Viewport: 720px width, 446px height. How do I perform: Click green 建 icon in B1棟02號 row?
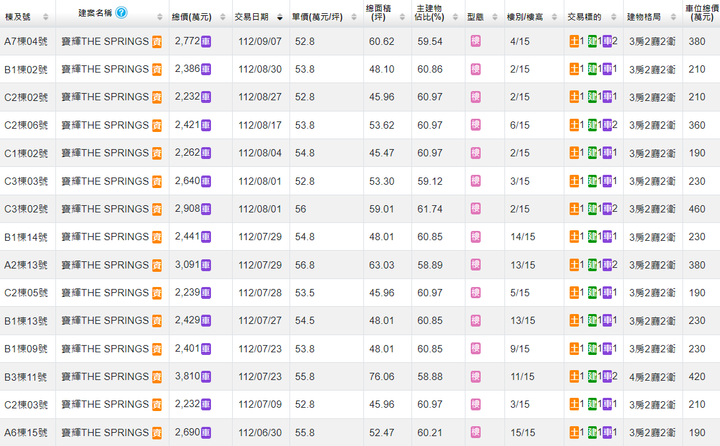[x=592, y=69]
